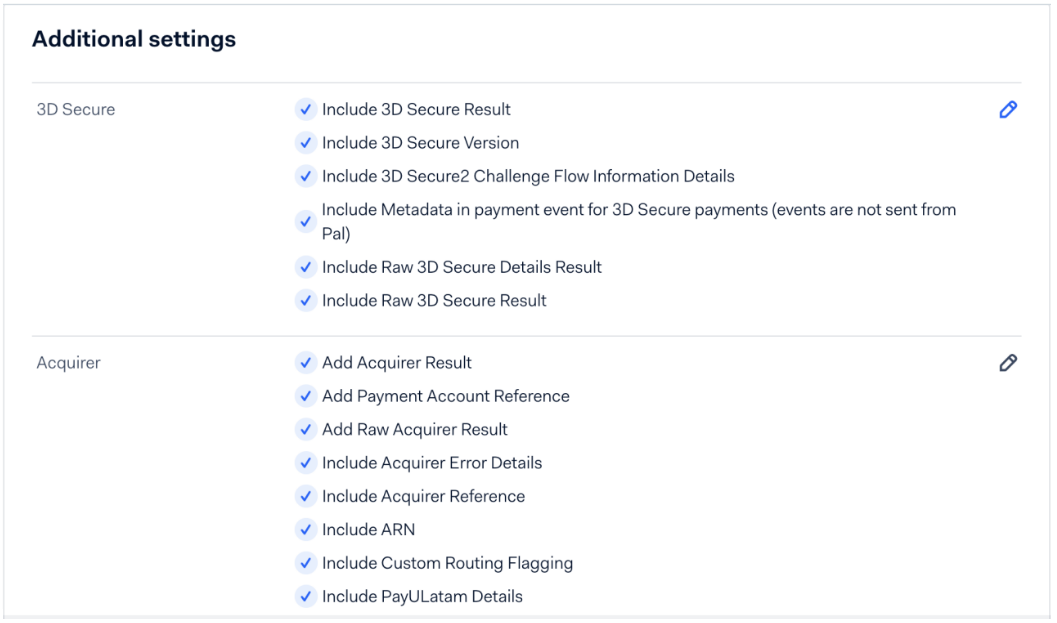1057x623 pixels.
Task: Click the checkmark icon next to Include ARN
Action: 305,530
